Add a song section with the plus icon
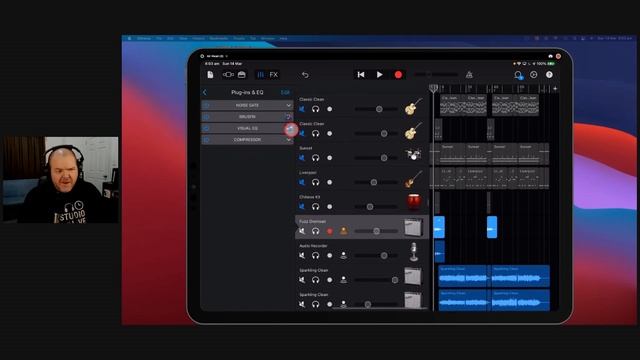The height and width of the screenshot is (360, 640). 555,89
